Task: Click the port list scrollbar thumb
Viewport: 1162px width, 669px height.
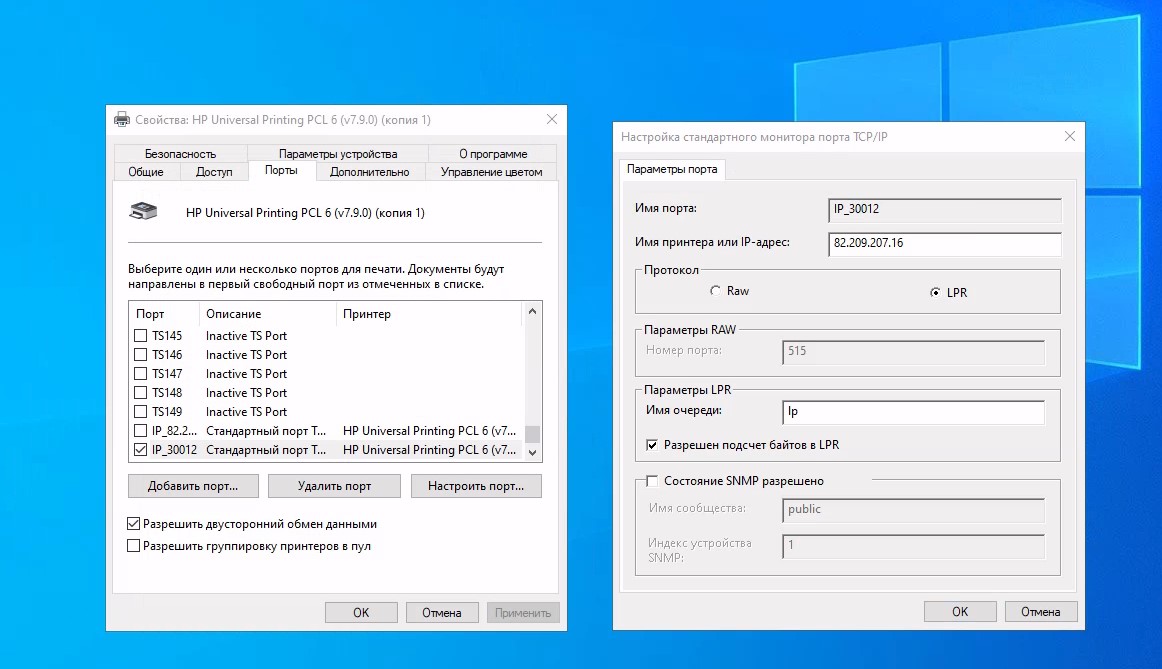Action: (x=532, y=433)
